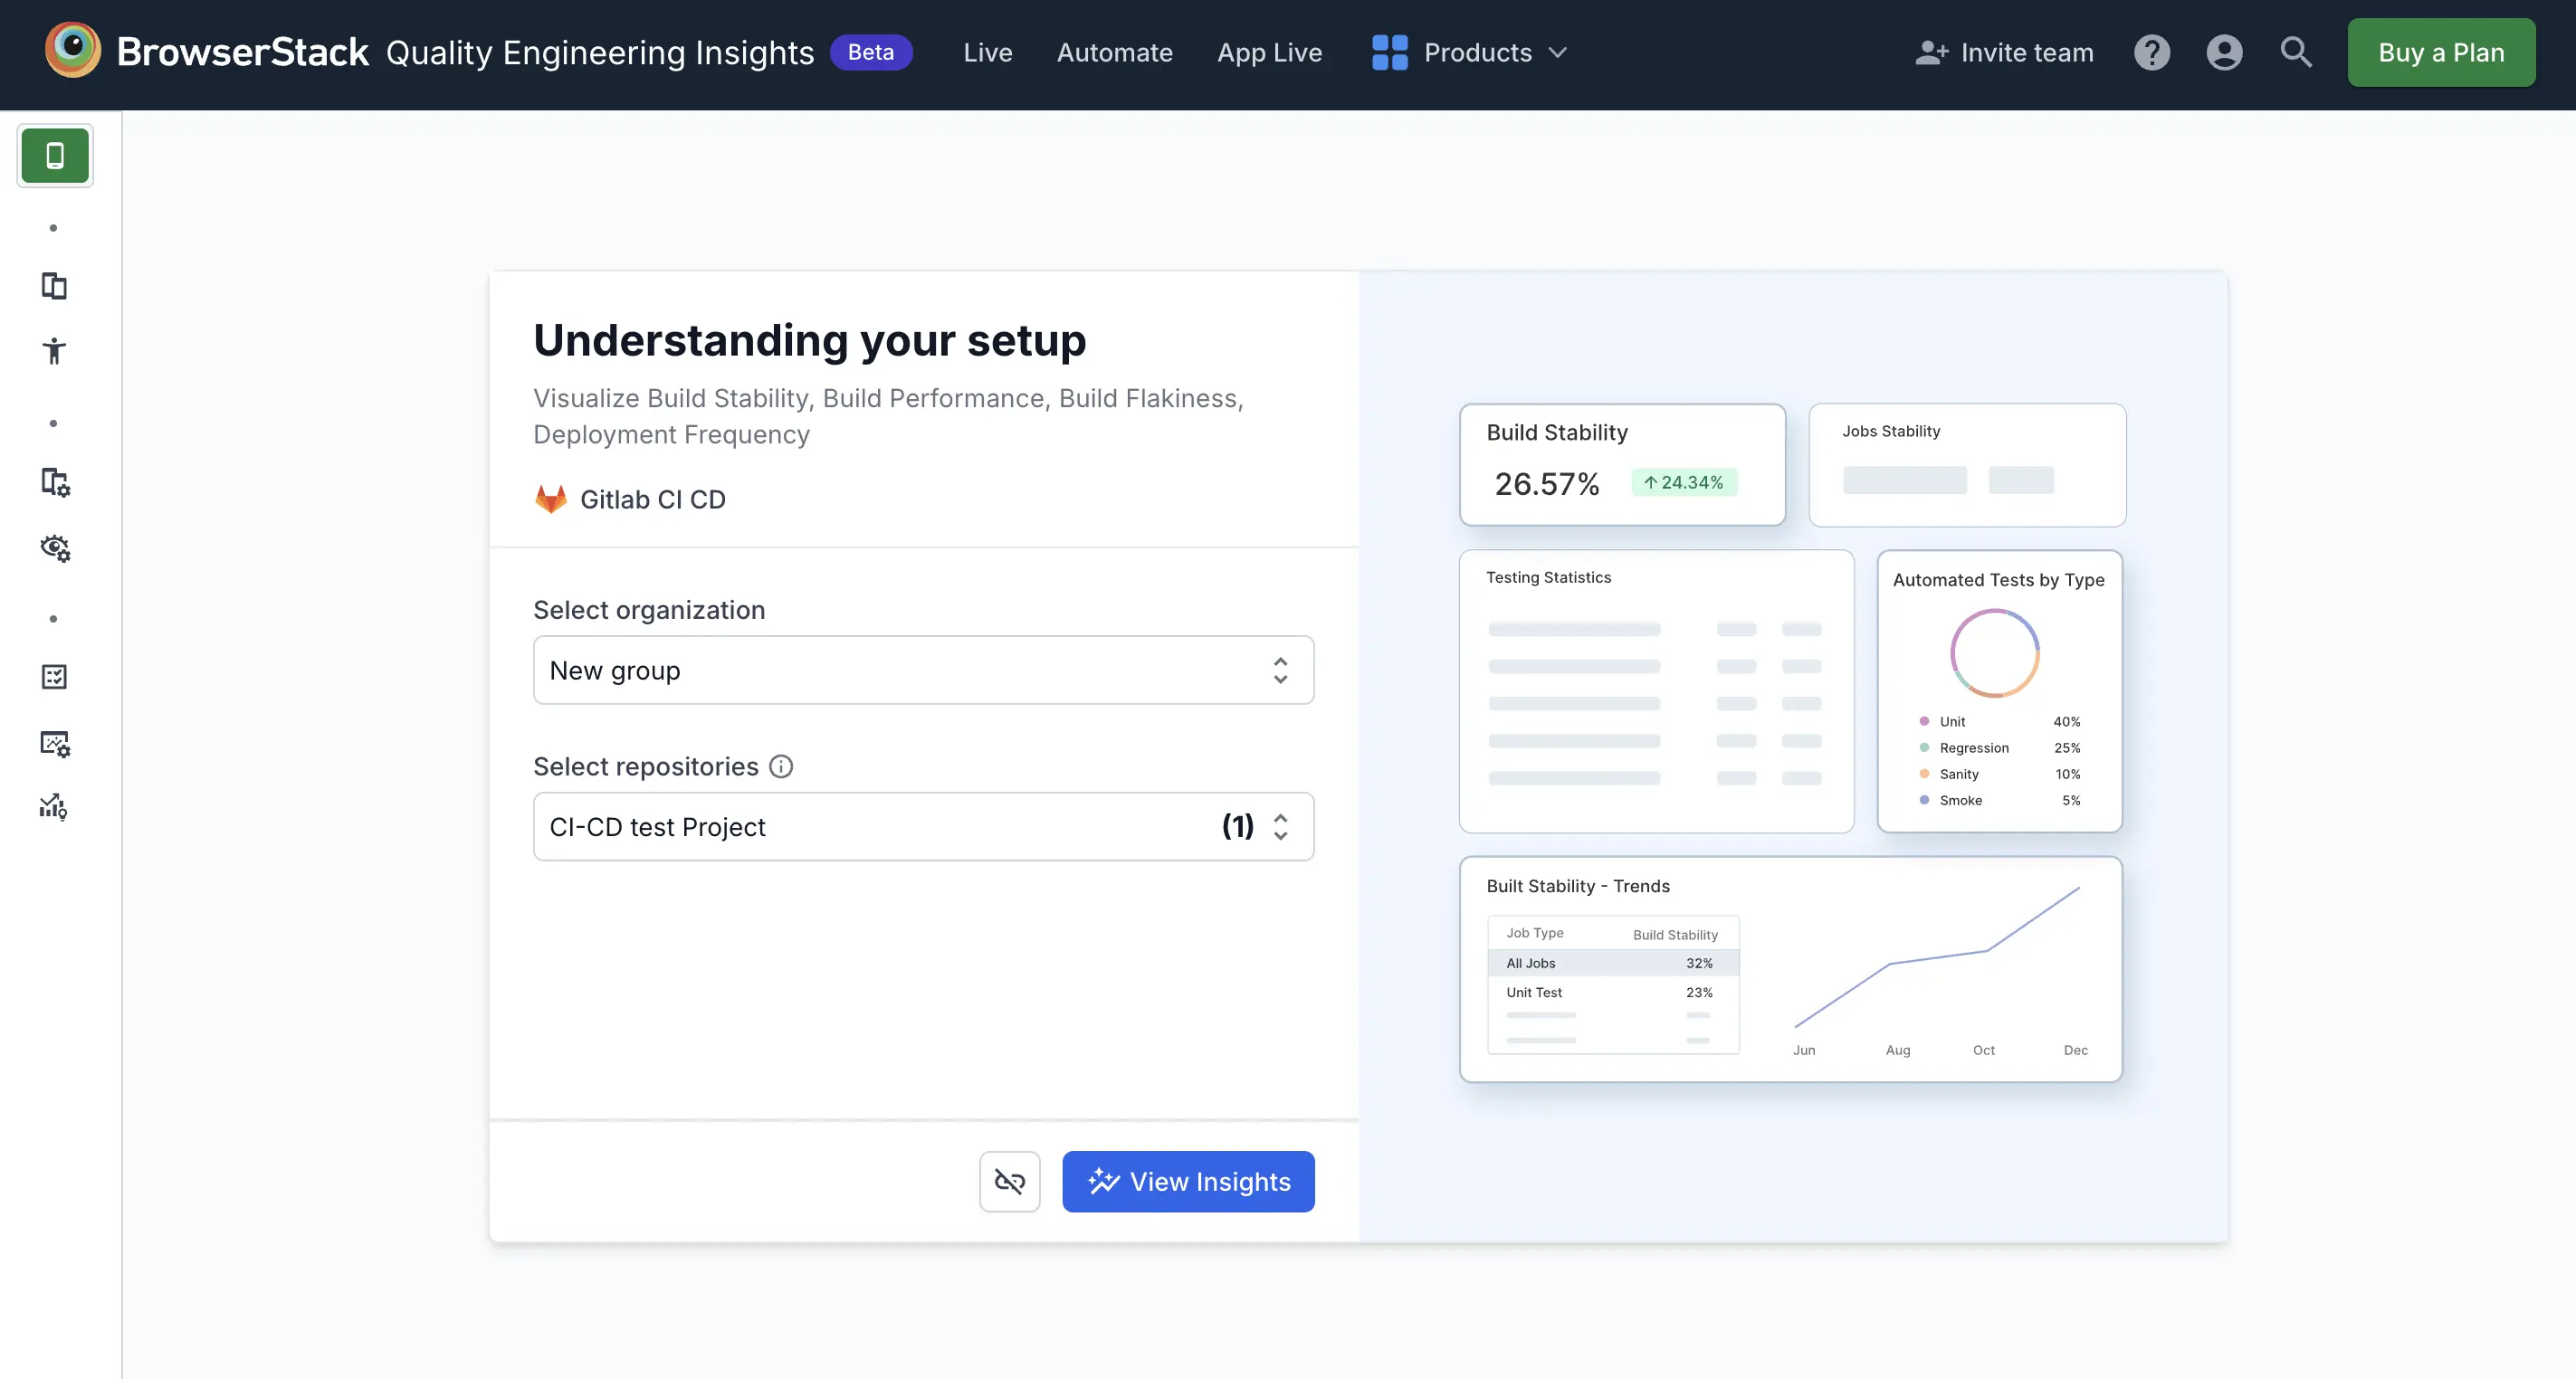Screen dimensions: 2576x1379
Task: Select the green mobile device sidebar icon
Action: [55, 155]
